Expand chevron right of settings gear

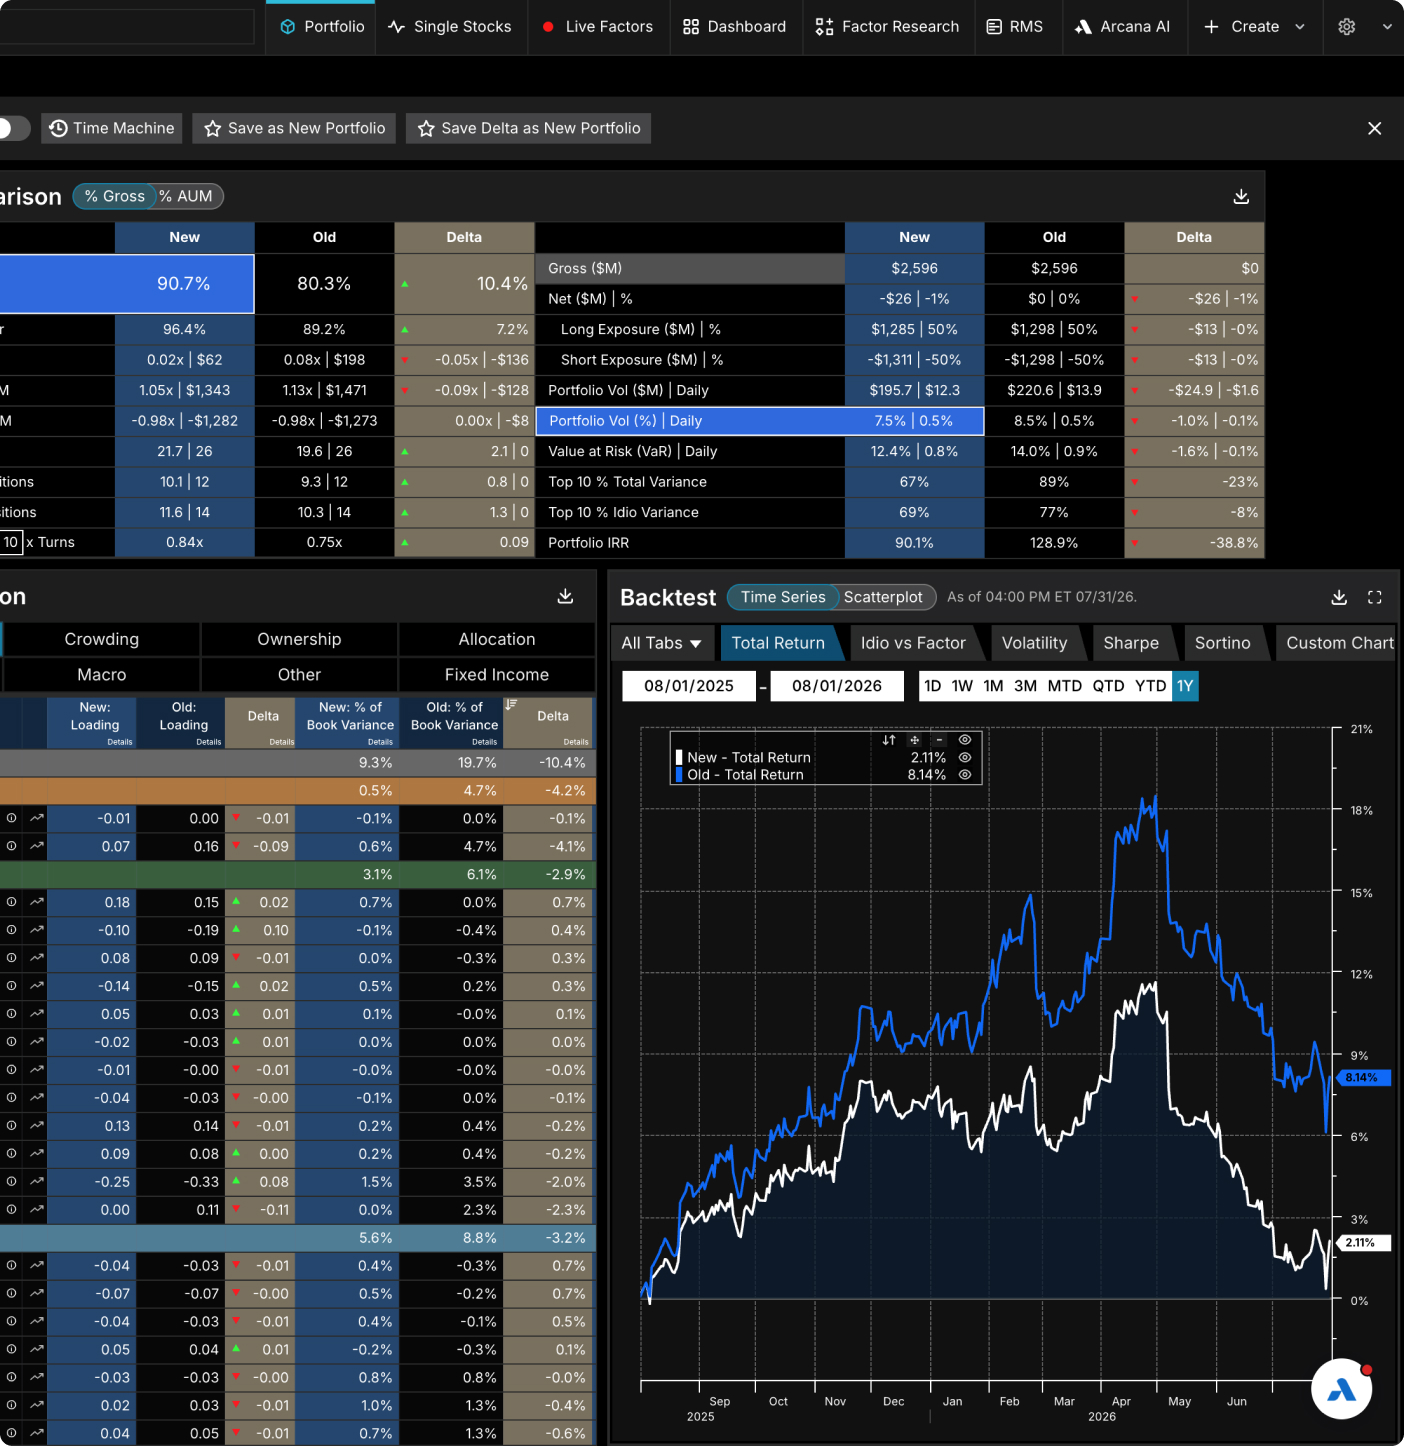[x=1387, y=27]
